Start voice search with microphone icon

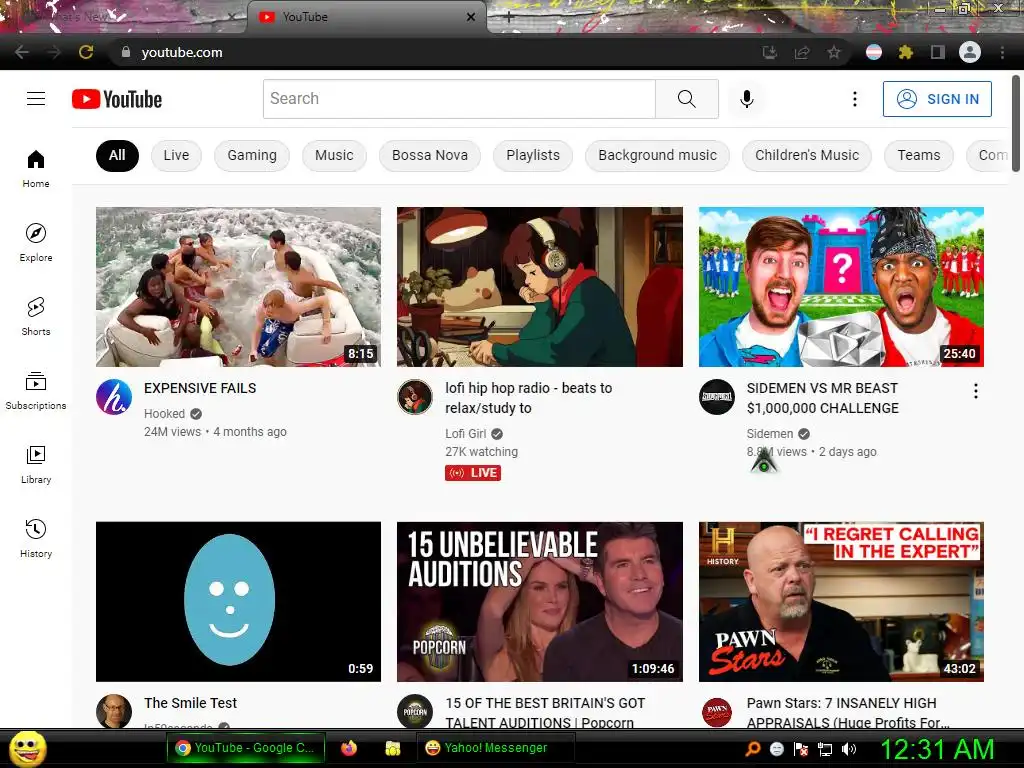pyautogui.click(x=746, y=99)
